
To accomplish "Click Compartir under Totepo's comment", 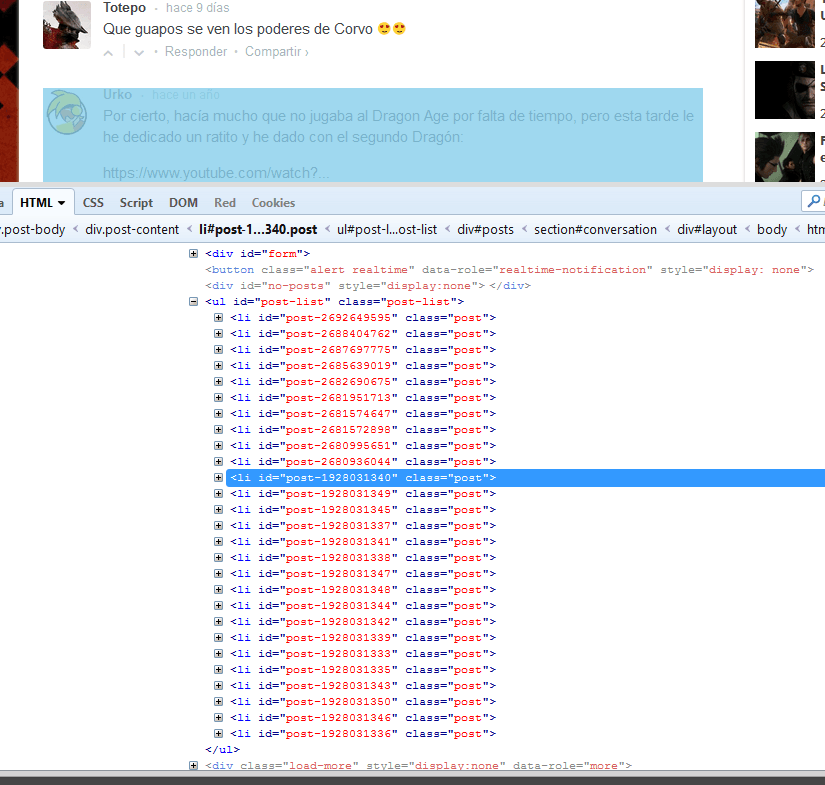I will (x=276, y=52).
